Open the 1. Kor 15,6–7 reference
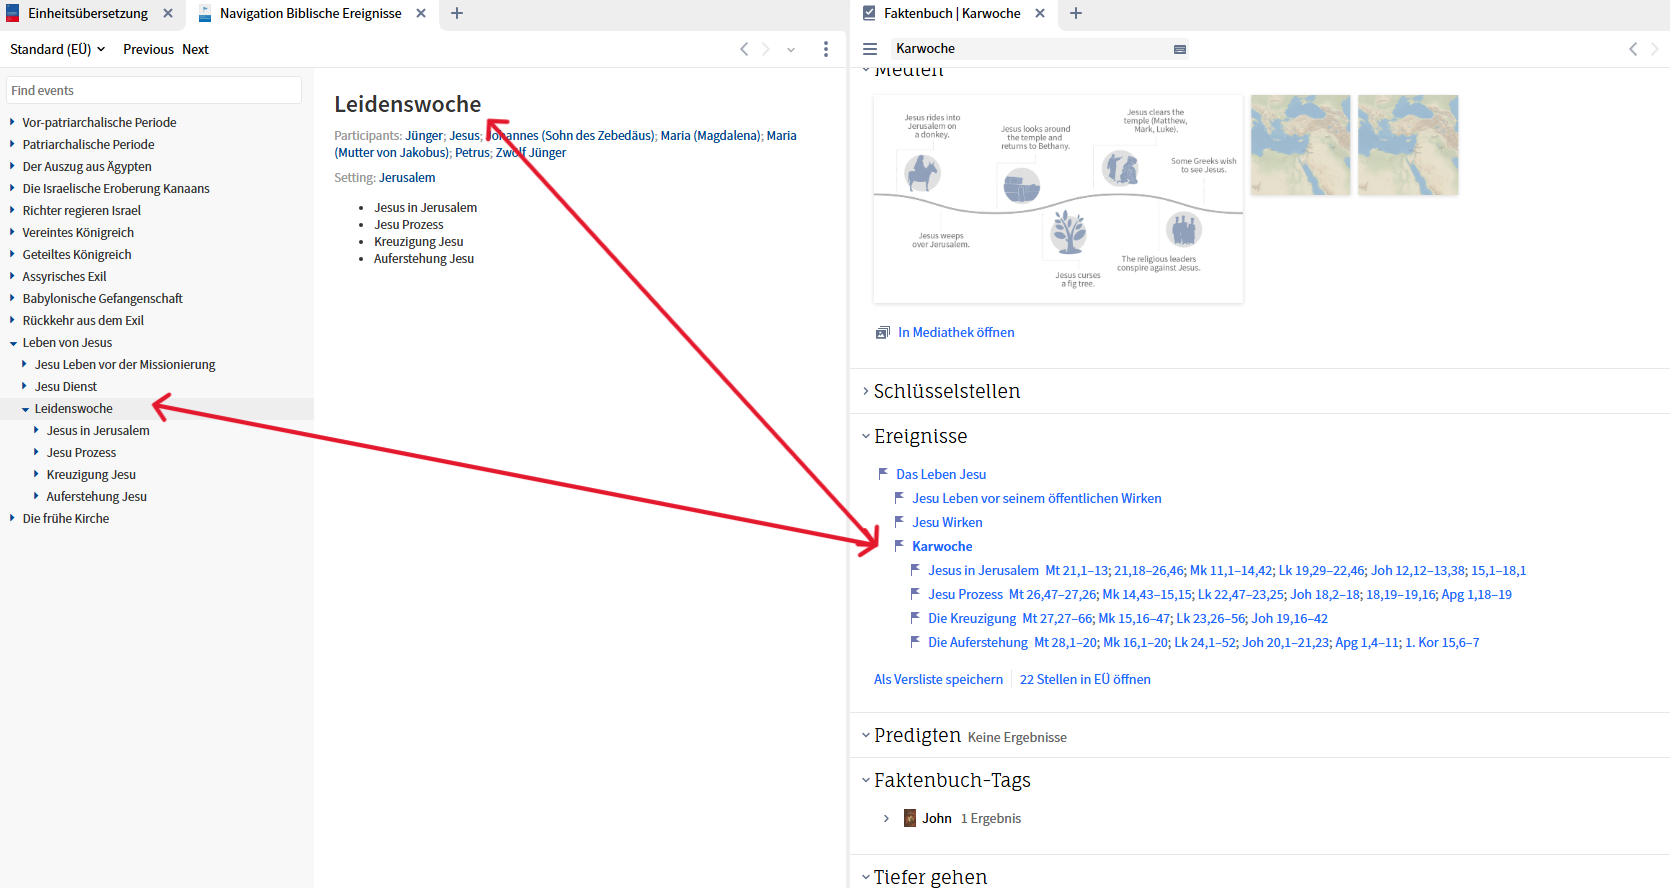The height and width of the screenshot is (888, 1670). [x=1442, y=642]
